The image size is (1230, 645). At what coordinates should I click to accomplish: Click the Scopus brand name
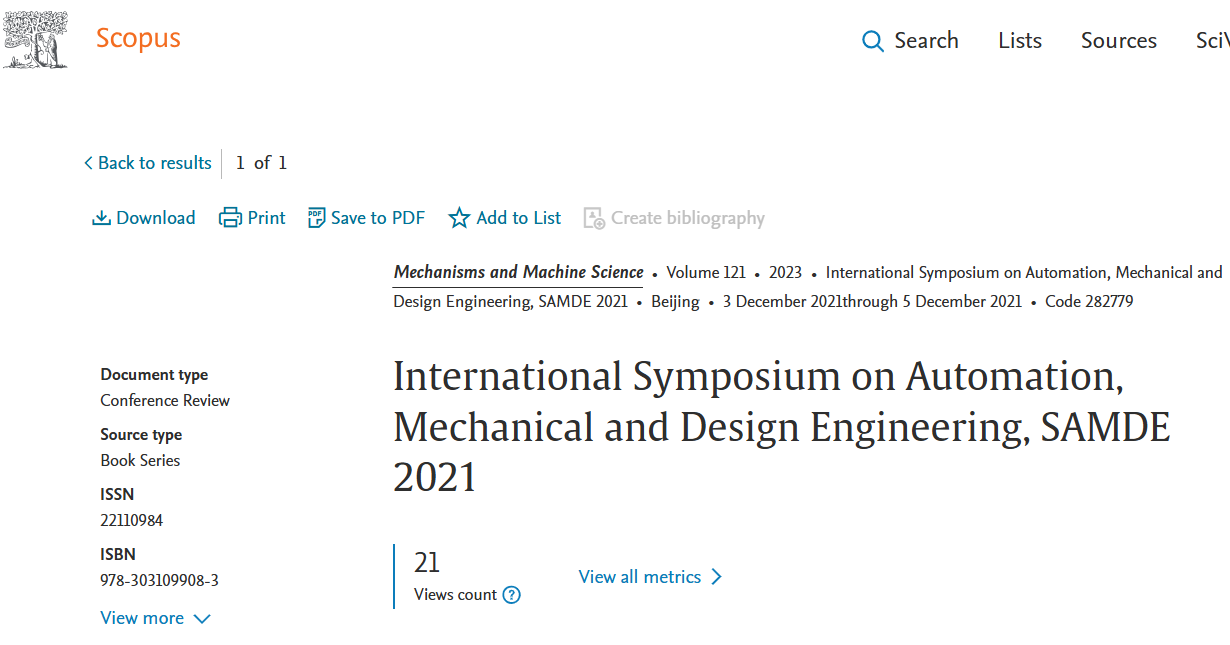pos(138,39)
